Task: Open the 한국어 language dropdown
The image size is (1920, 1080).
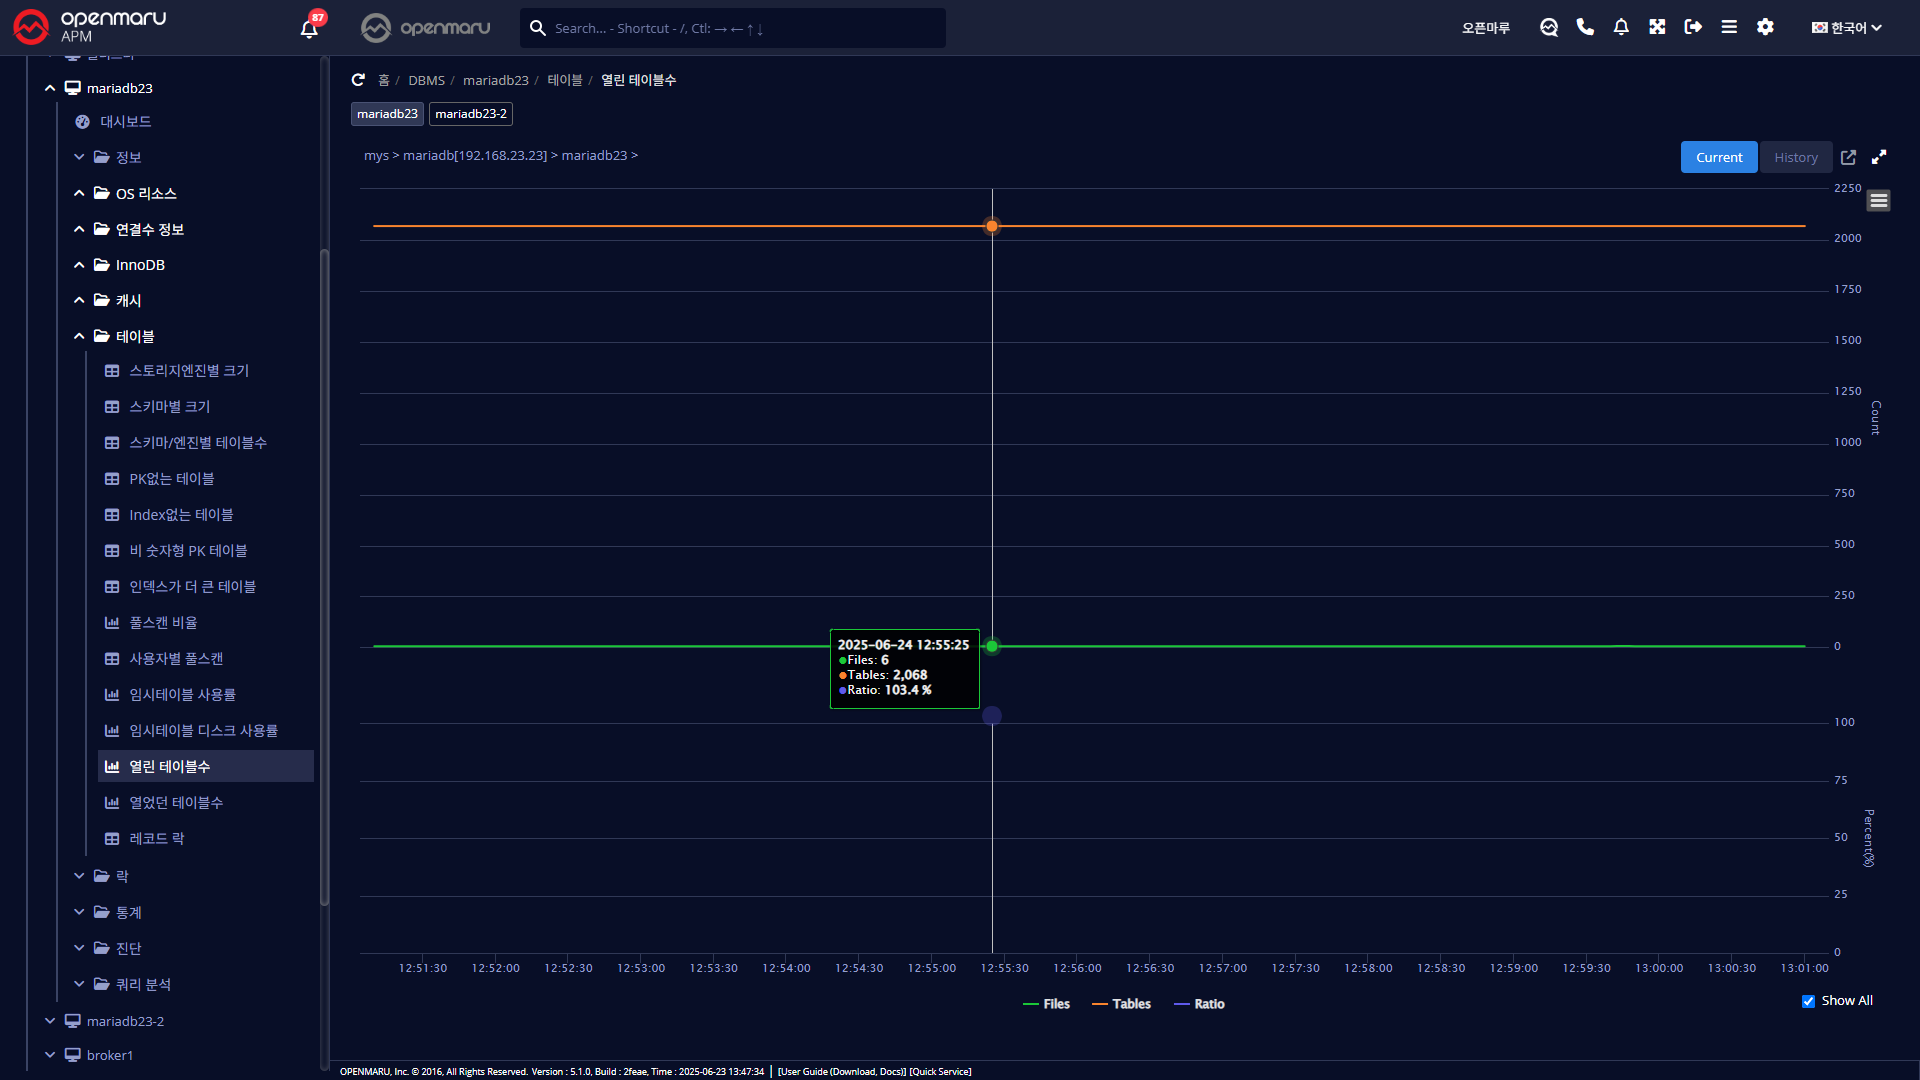Action: [1846, 28]
